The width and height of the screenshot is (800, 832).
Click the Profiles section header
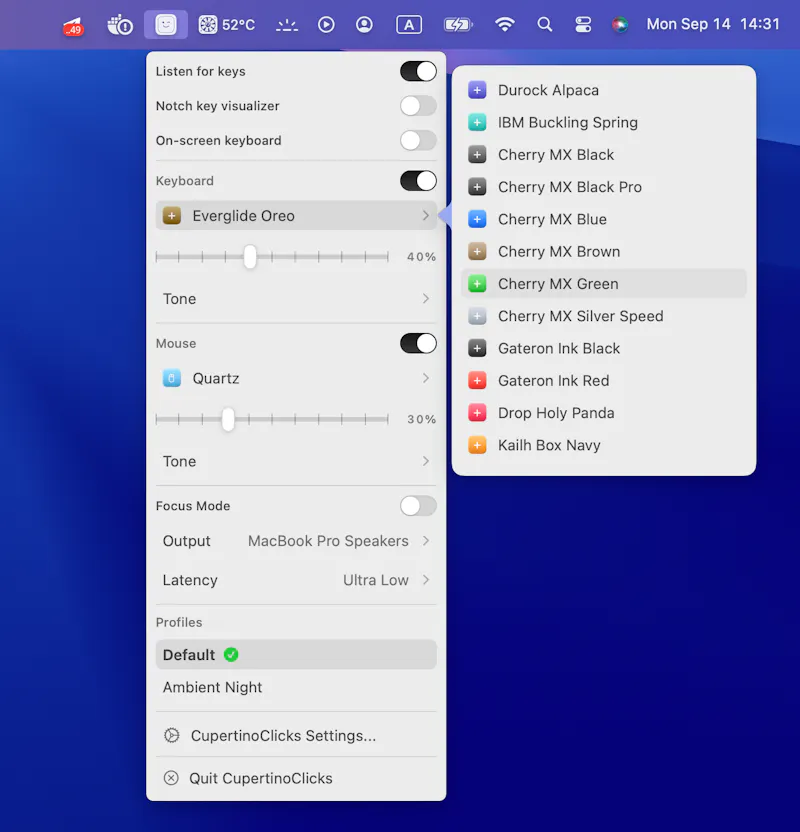[179, 622]
